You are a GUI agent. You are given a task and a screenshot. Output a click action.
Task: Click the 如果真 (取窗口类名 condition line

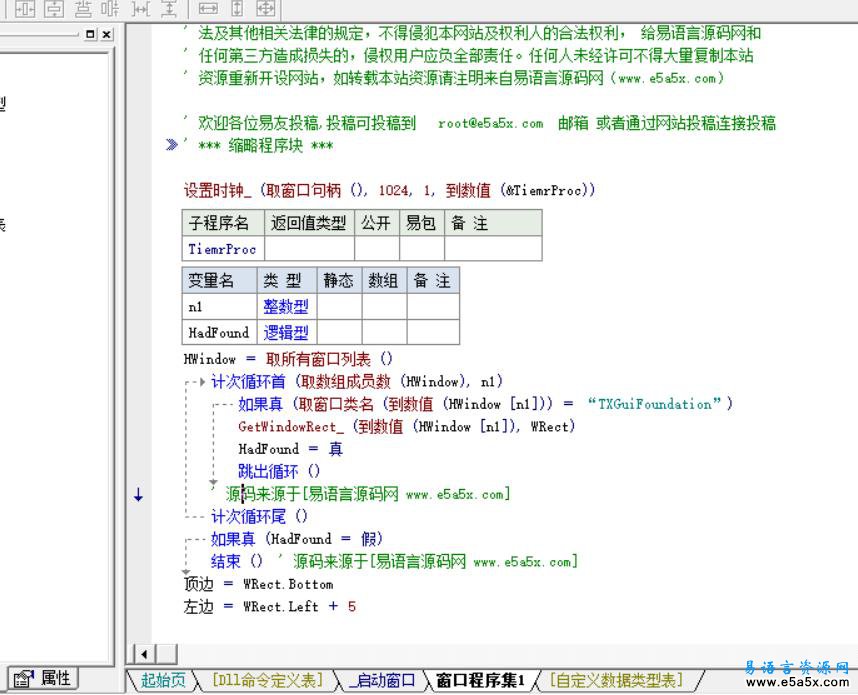(x=485, y=404)
